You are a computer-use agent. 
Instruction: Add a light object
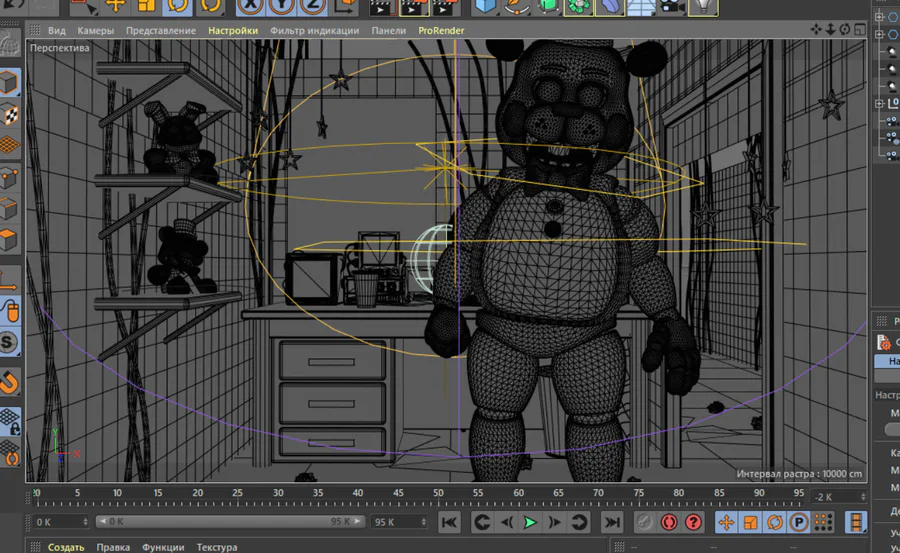[704, 6]
